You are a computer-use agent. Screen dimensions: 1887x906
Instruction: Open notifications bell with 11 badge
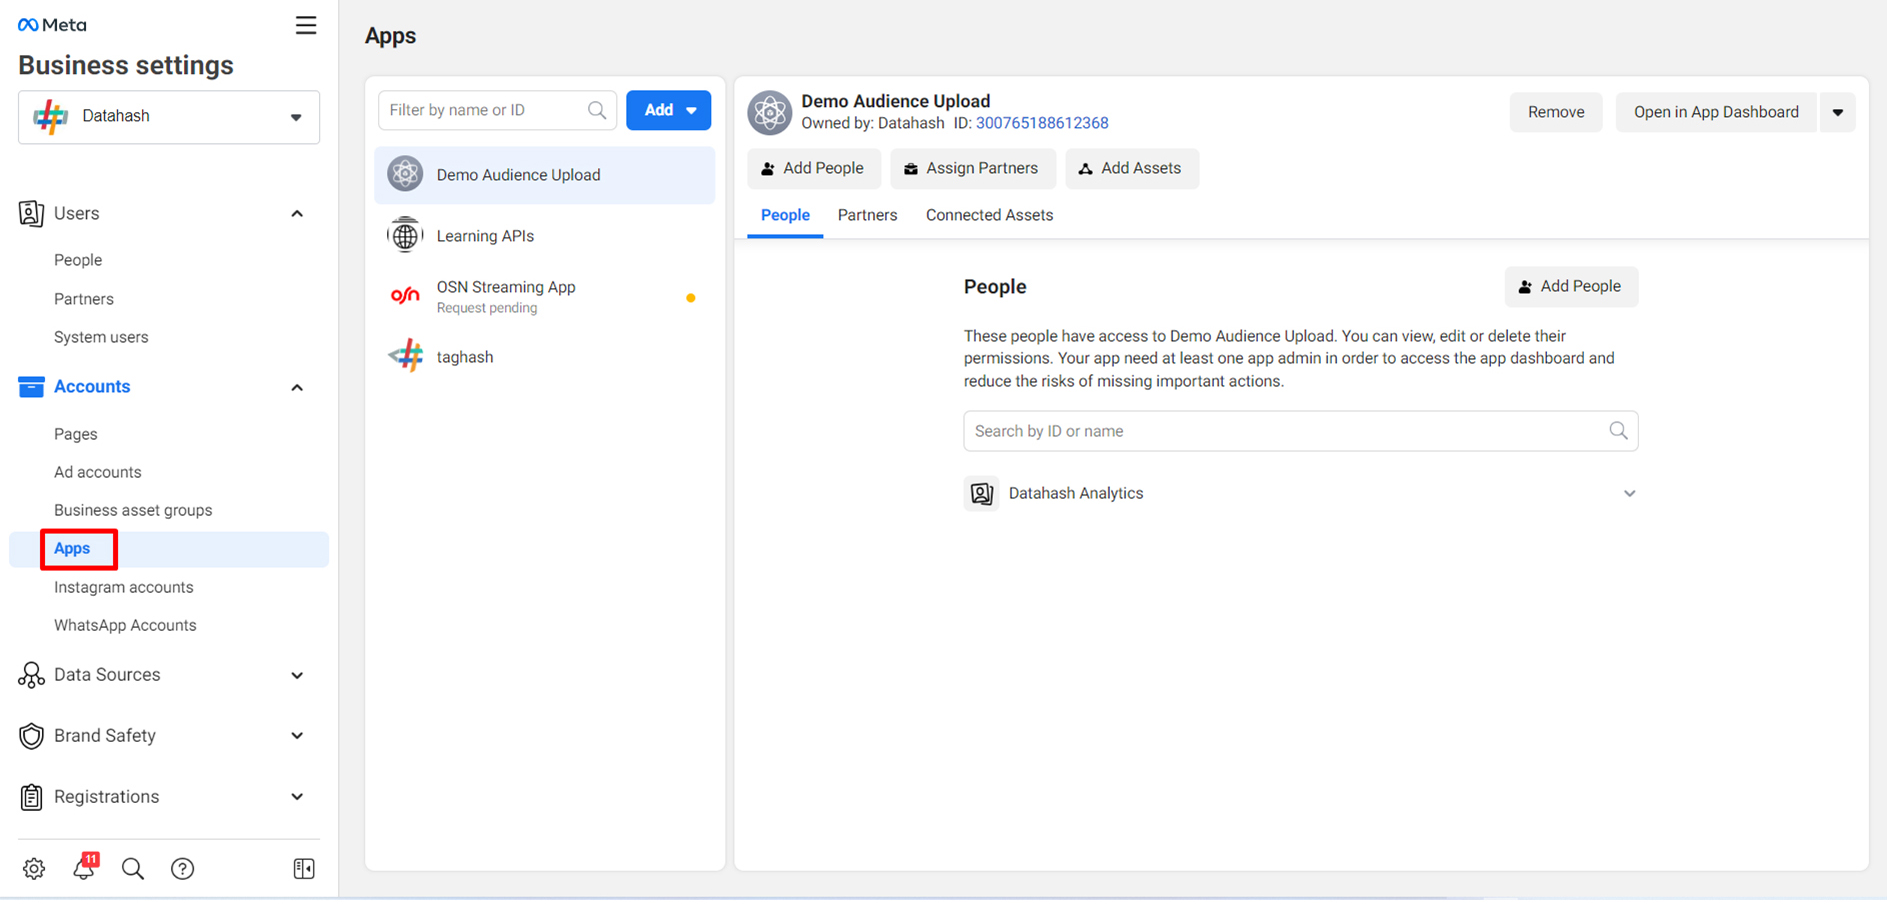click(84, 867)
